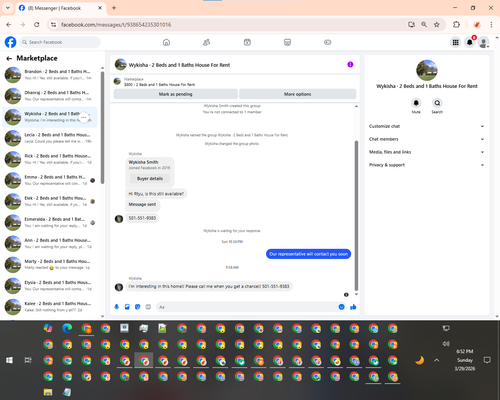Image resolution: width=500 pixels, height=400 pixels.
Task: Open Chrome three-dot menu
Action: click(491, 25)
